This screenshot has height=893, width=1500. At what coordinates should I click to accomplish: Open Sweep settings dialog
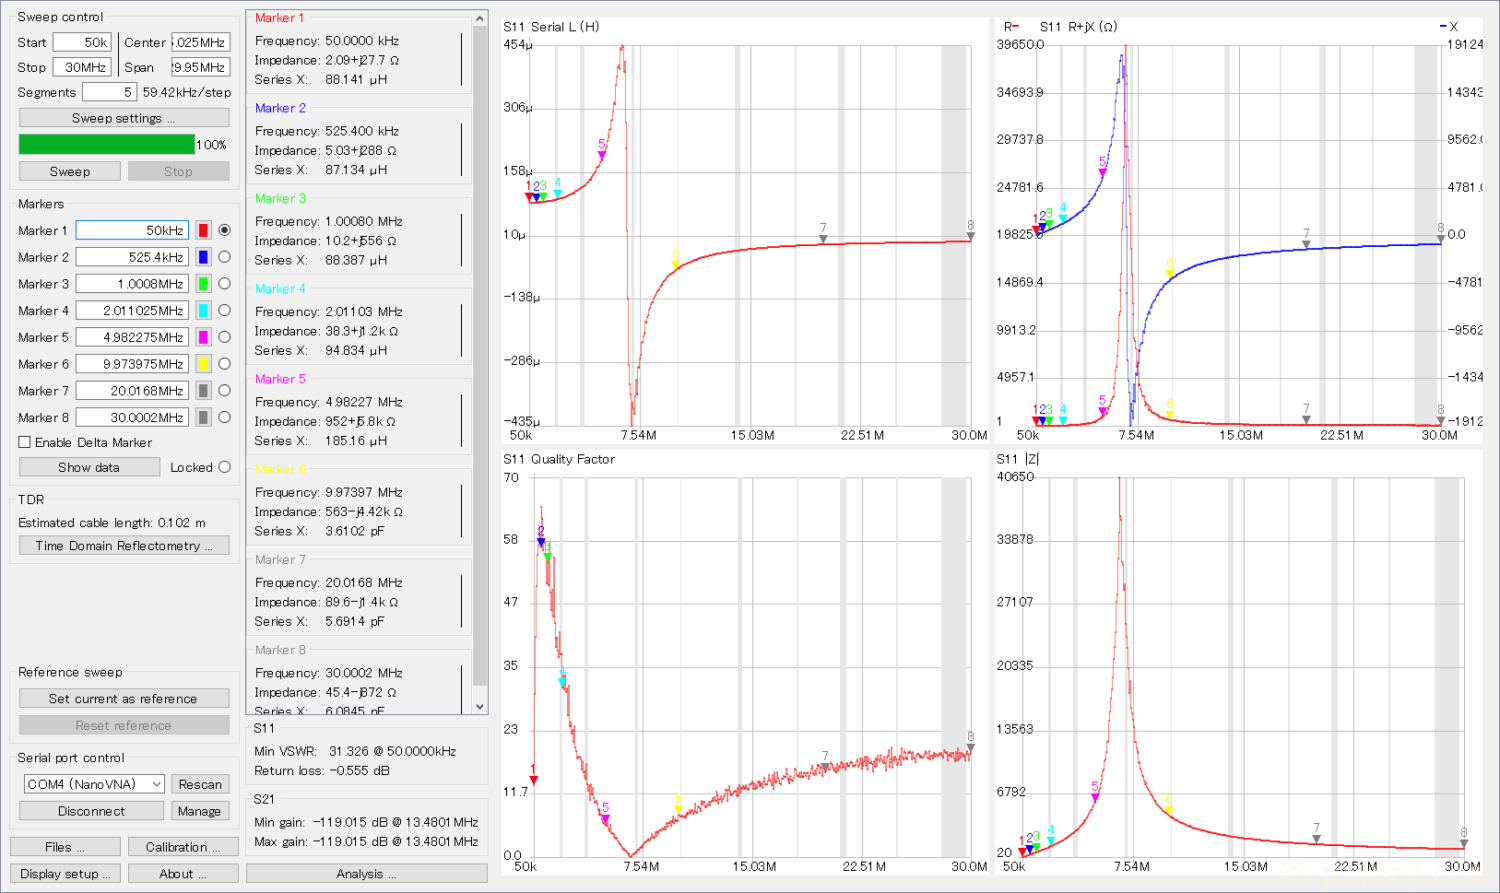click(124, 118)
